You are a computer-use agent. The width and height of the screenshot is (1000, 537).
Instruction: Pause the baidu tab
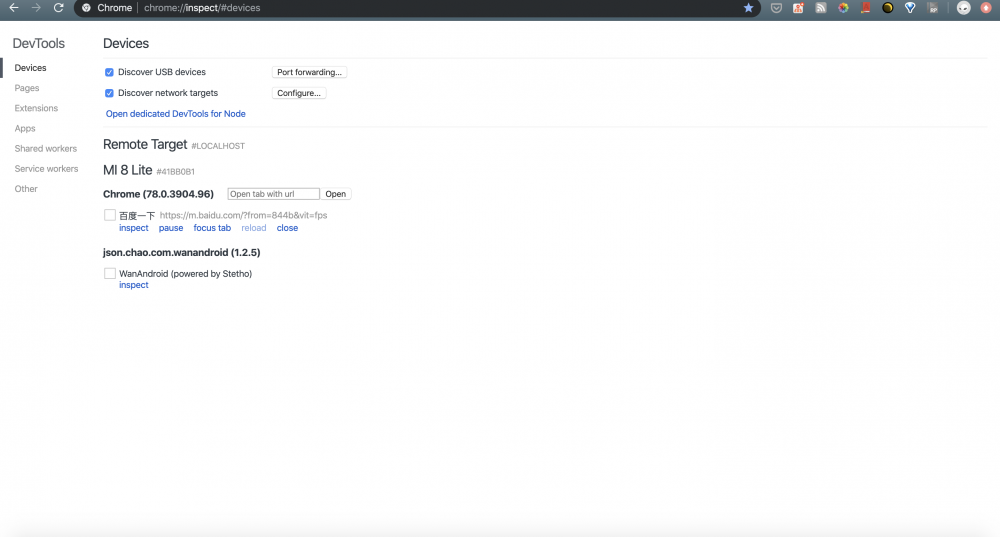point(171,228)
